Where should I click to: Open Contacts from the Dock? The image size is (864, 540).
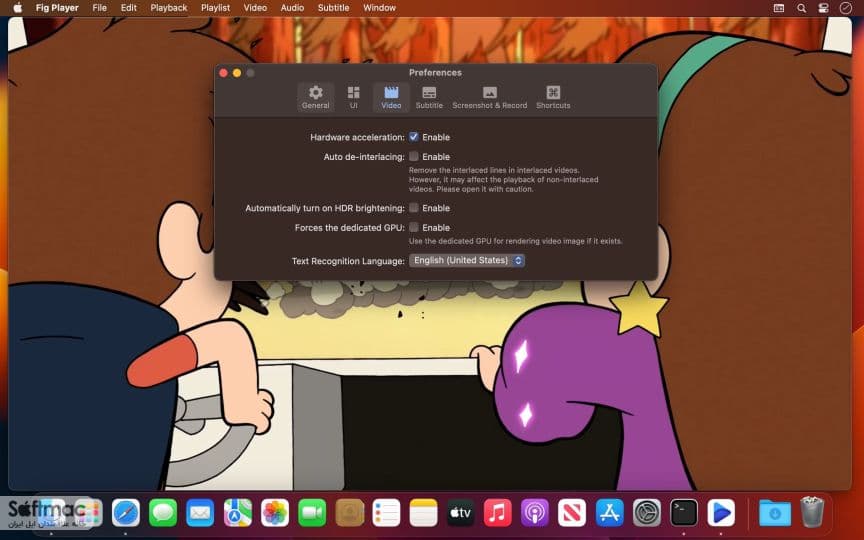(349, 513)
